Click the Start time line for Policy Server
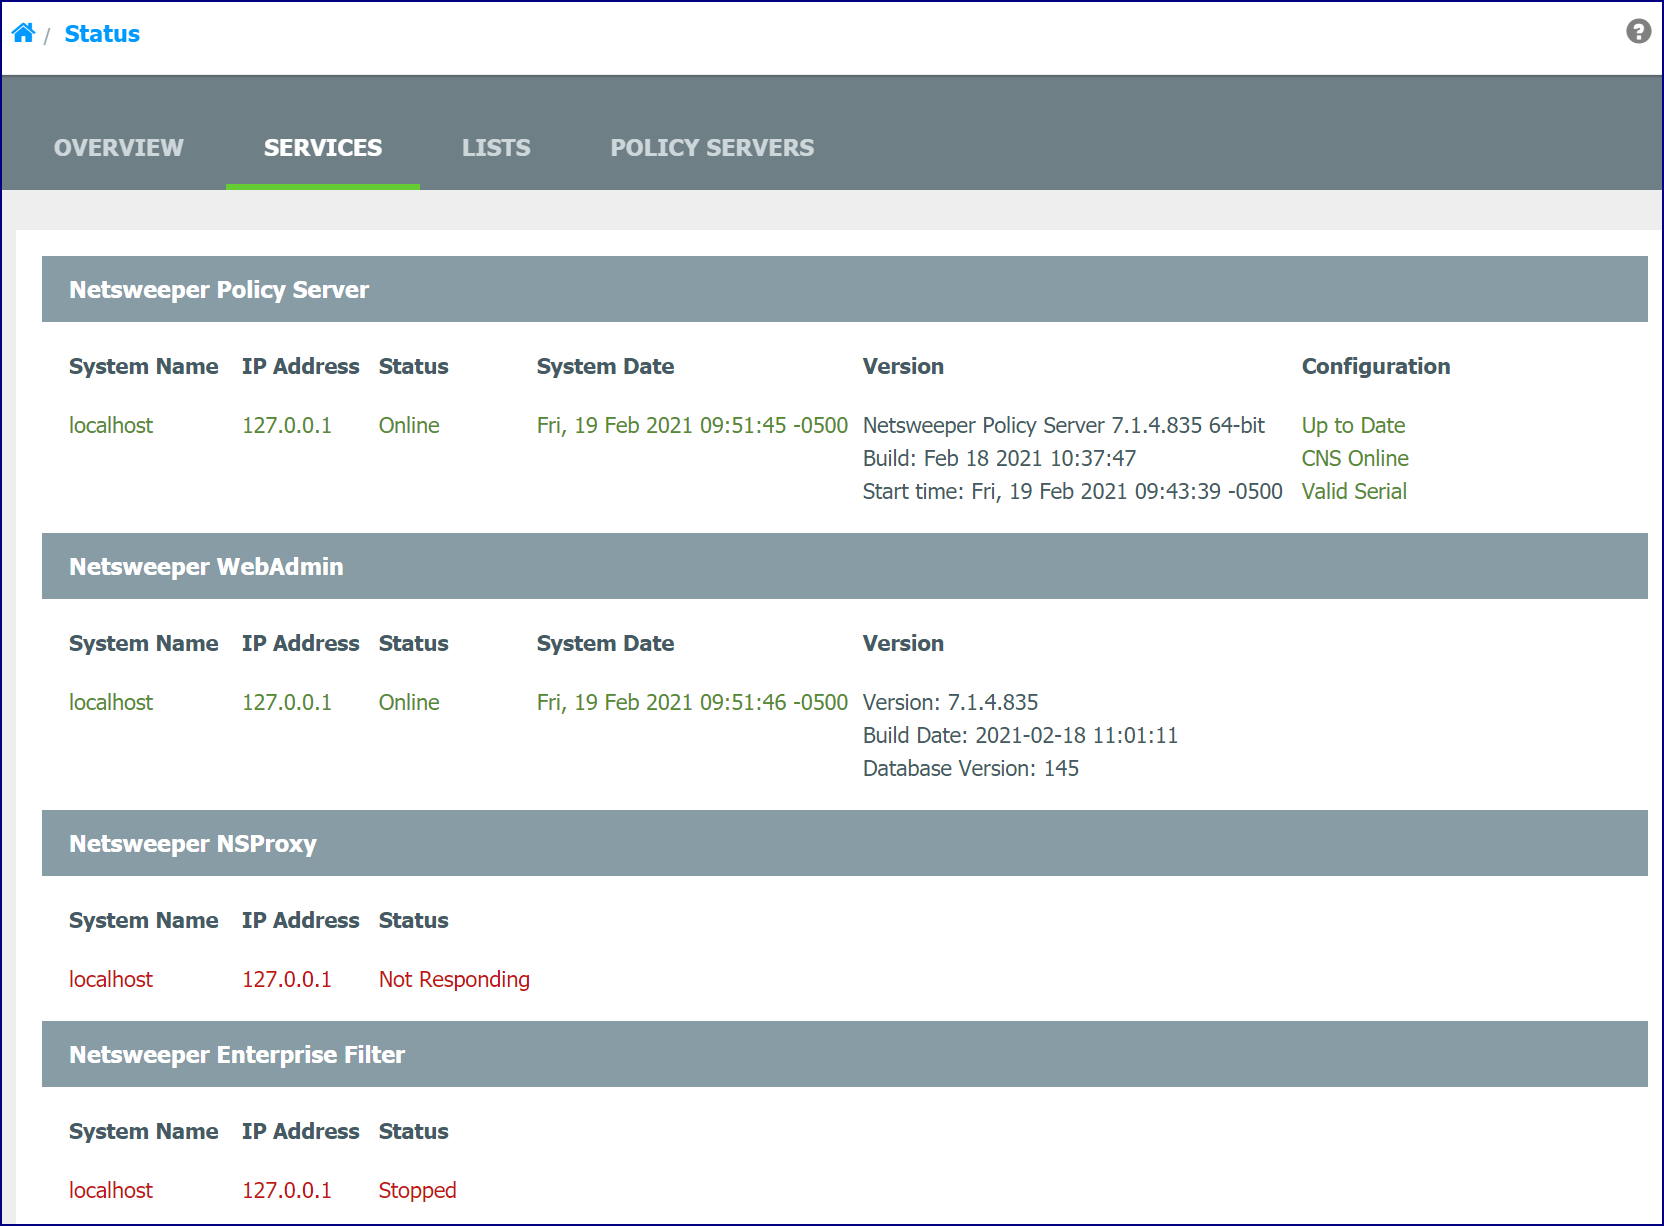Image resolution: width=1664 pixels, height=1226 pixels. click(1073, 491)
